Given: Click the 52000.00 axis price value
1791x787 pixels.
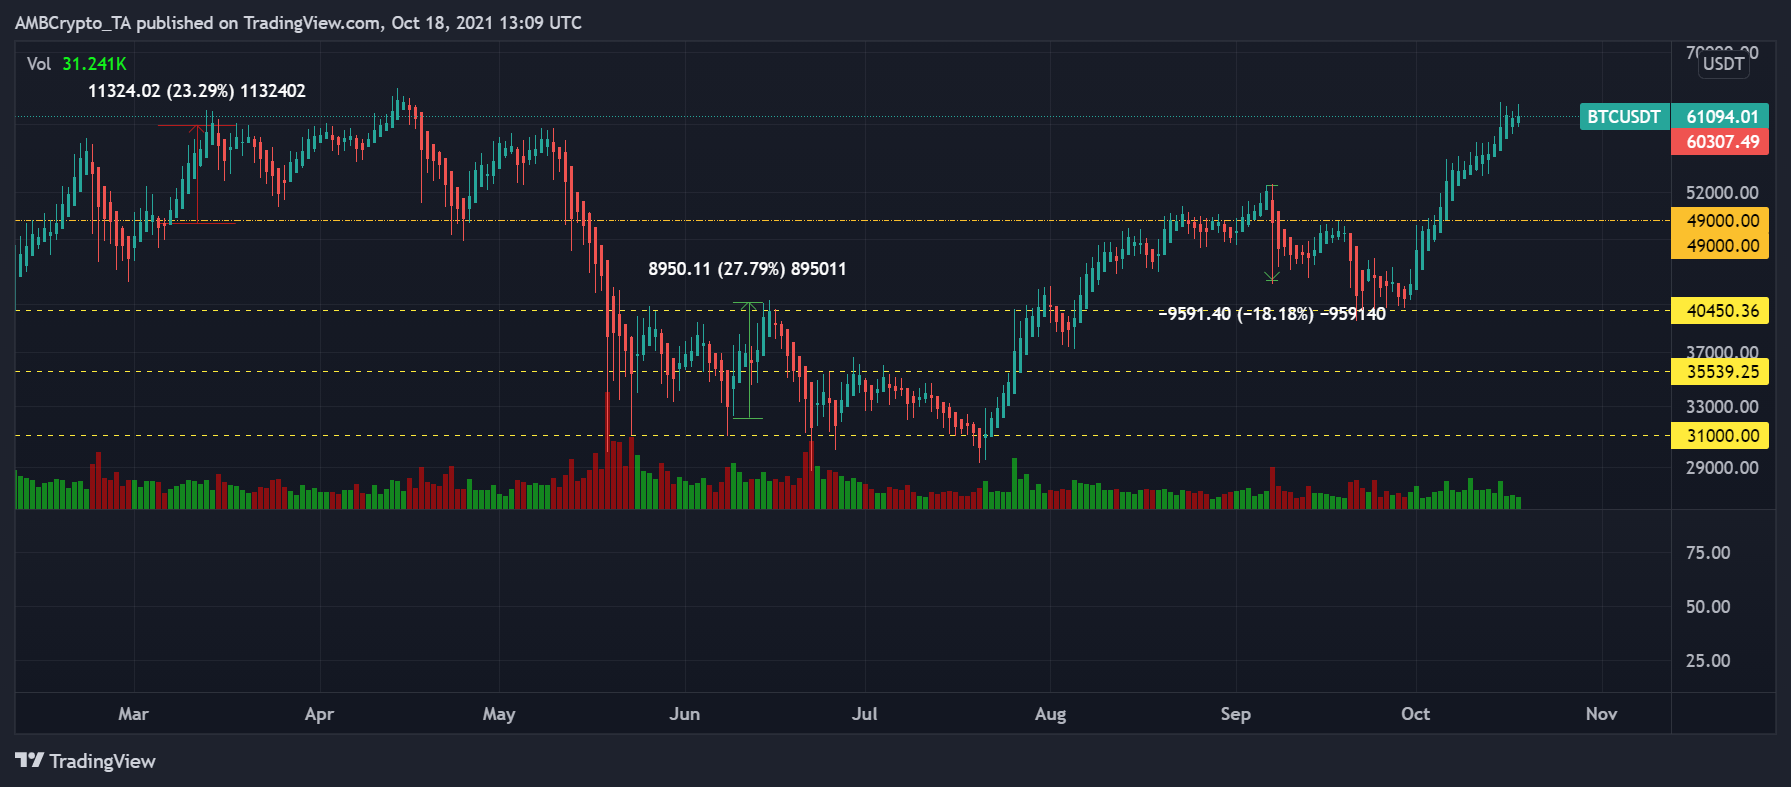Looking at the screenshot, I should tap(1722, 192).
